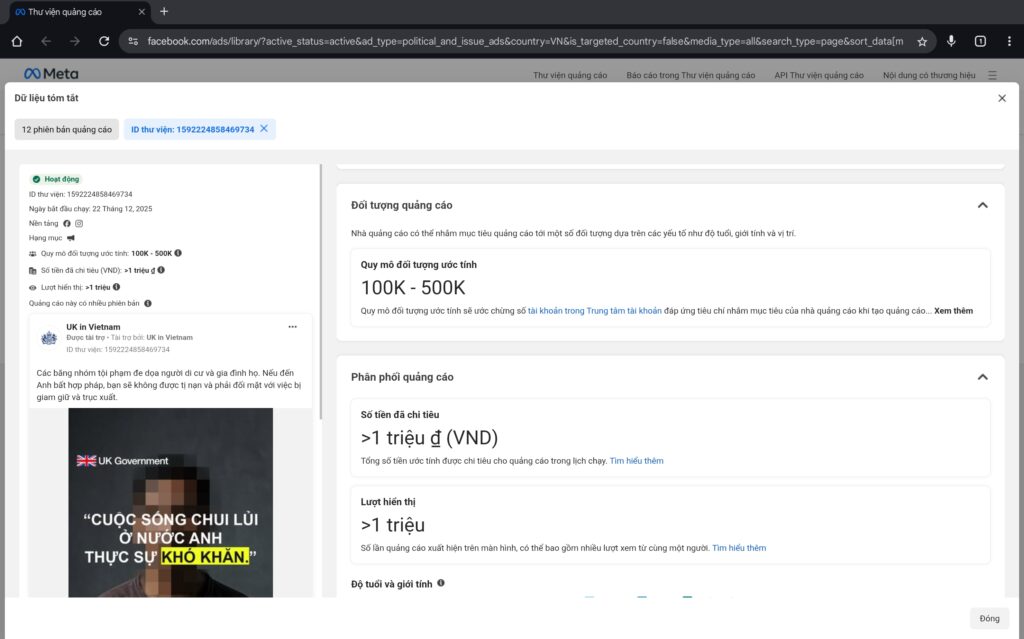Click the Instagram platform icon

[x=79, y=223]
